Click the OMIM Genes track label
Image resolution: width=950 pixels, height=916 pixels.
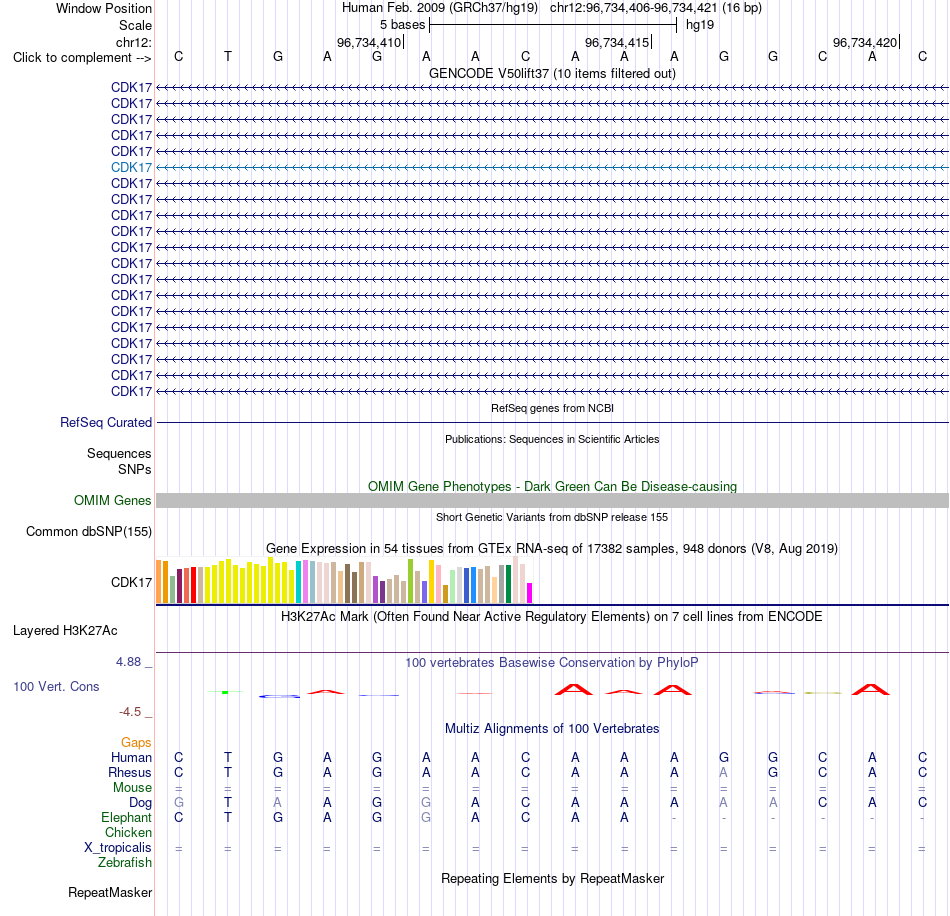[x=113, y=500]
